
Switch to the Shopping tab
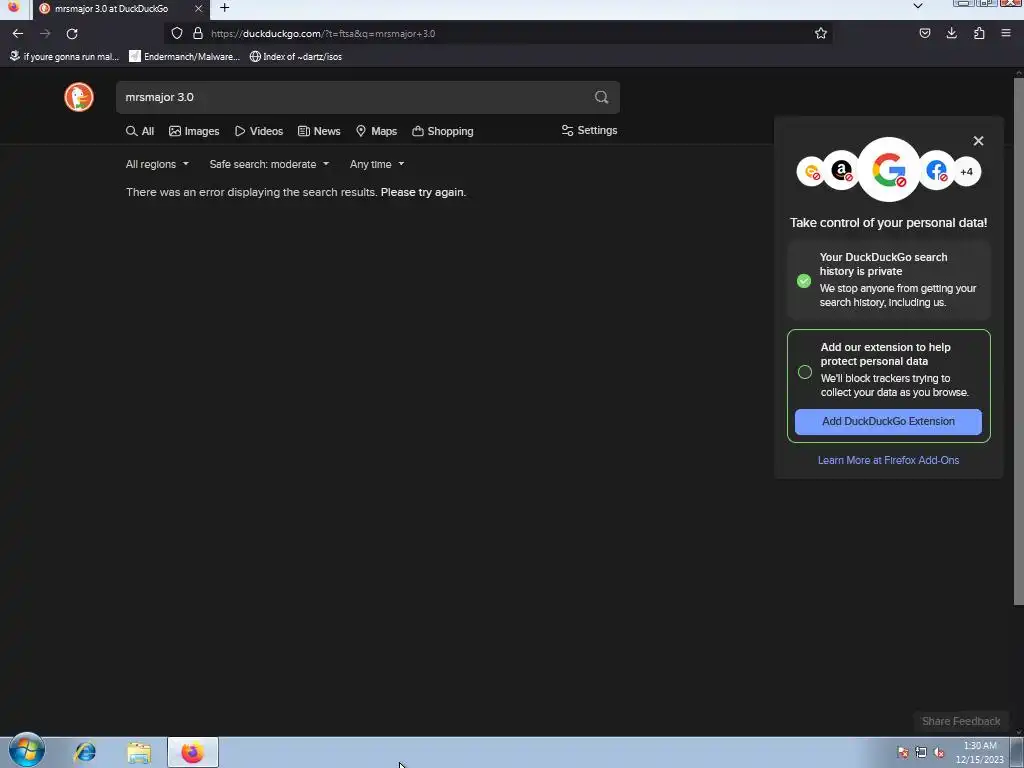pyautogui.click(x=443, y=131)
